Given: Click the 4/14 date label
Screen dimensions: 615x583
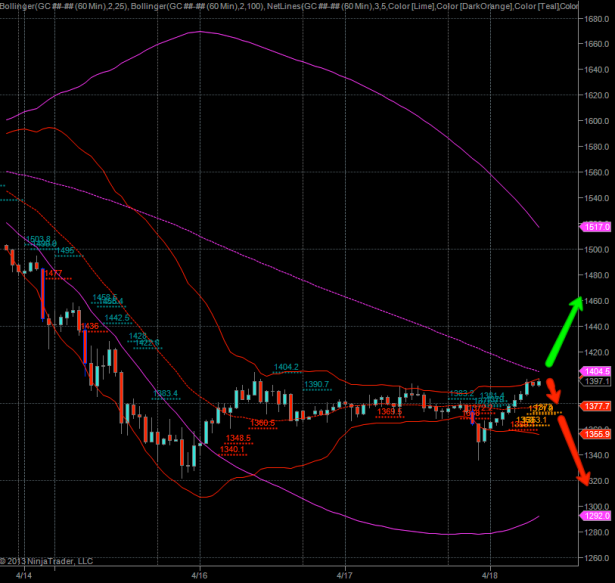Looking at the screenshot, I should (24, 576).
